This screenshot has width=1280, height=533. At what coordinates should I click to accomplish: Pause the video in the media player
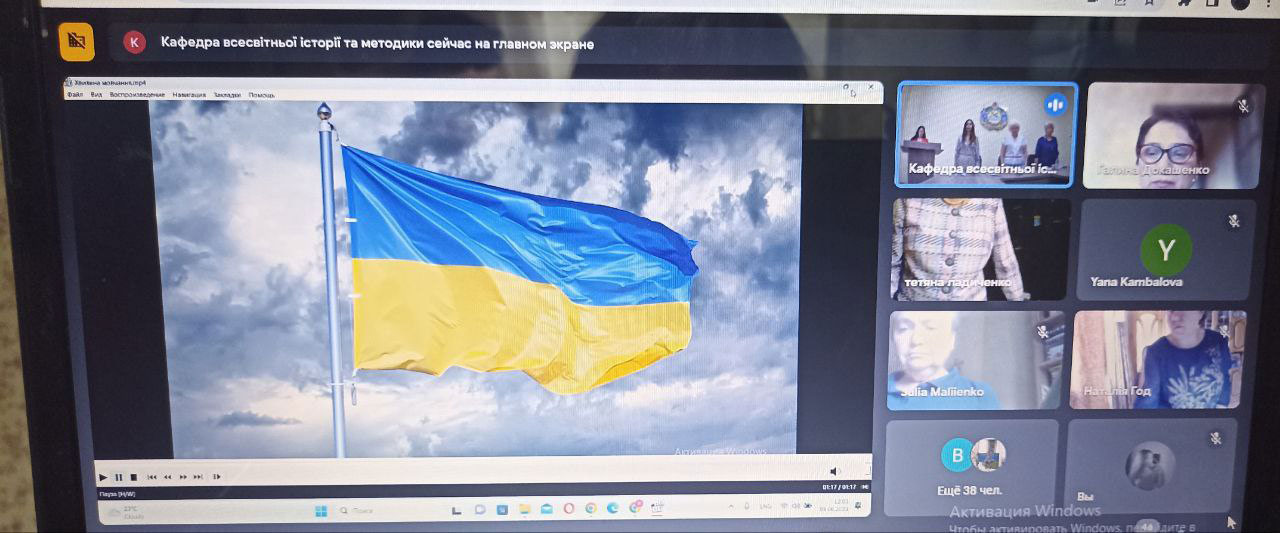point(118,477)
